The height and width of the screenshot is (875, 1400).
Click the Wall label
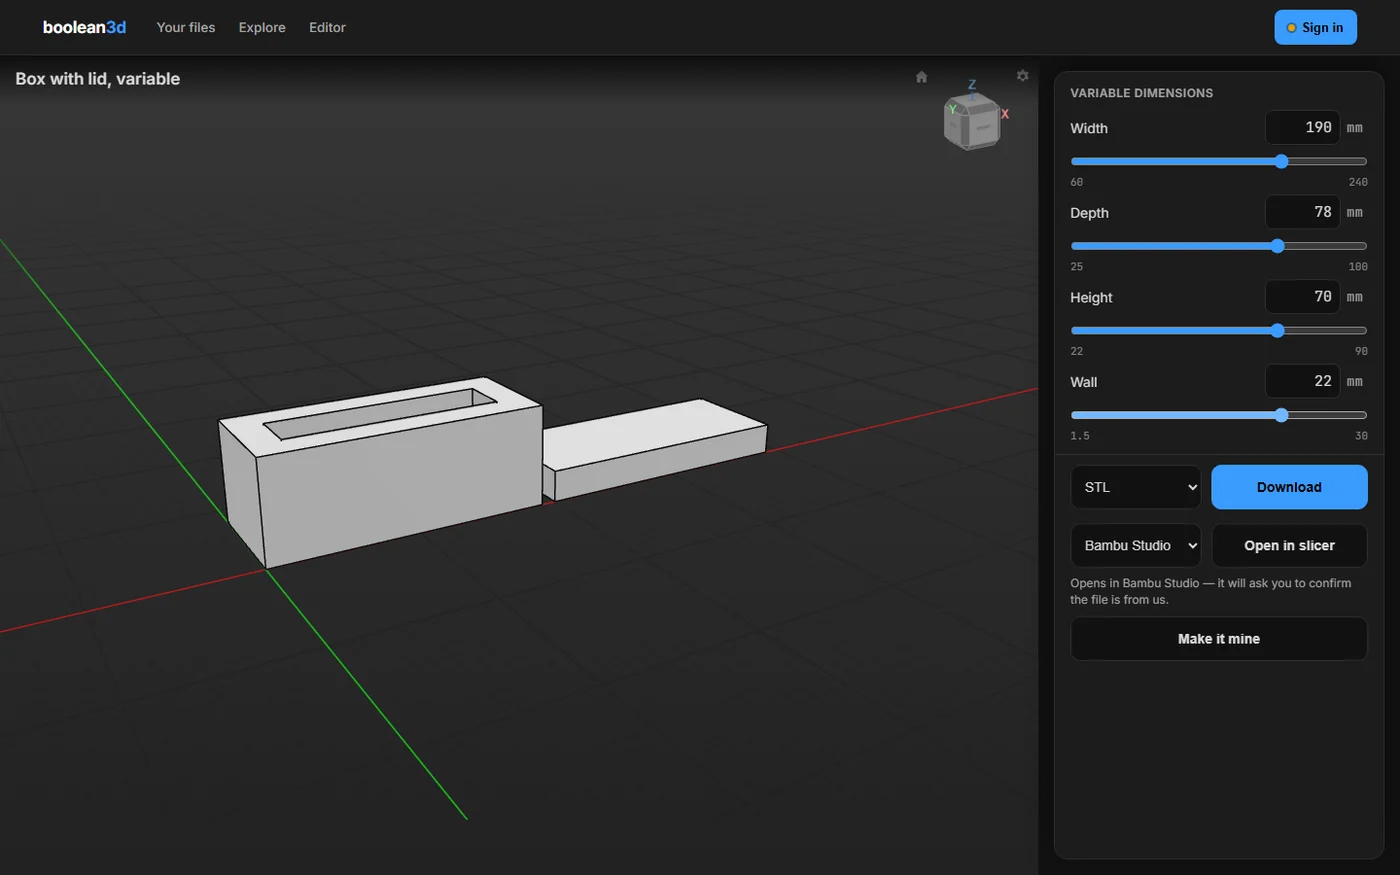[1083, 382]
